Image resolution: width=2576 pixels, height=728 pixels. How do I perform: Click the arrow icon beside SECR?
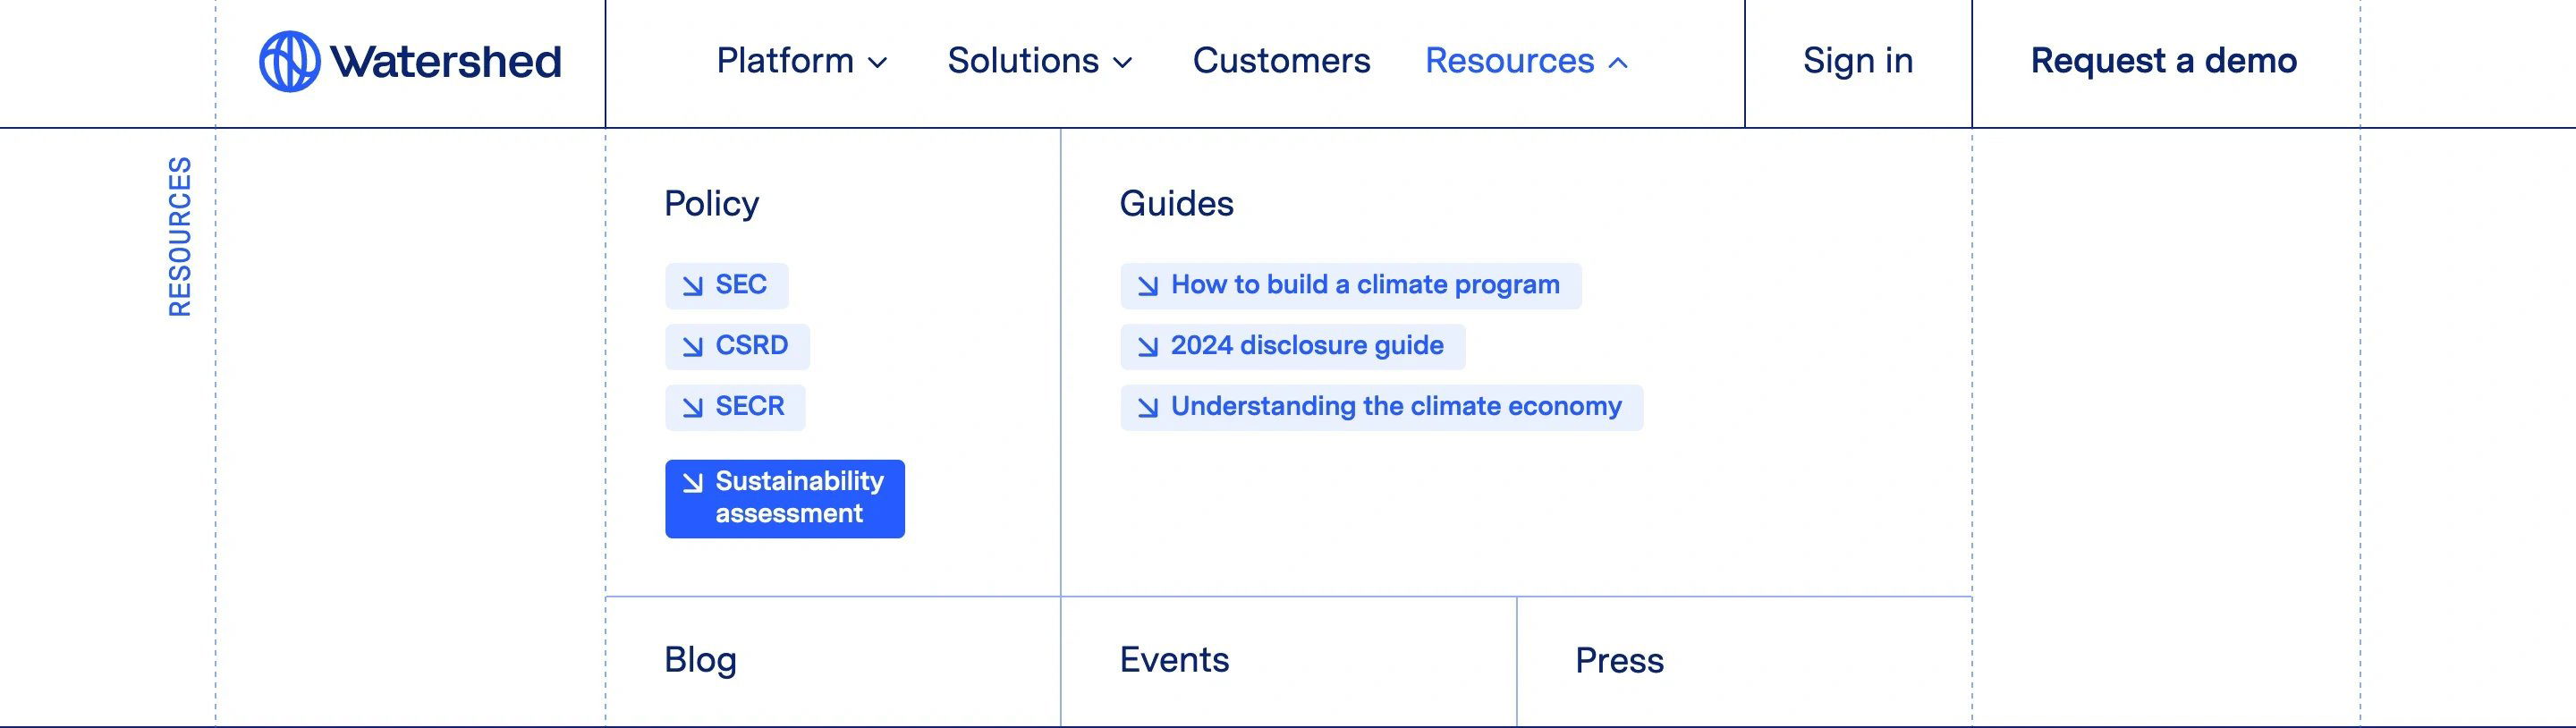(692, 408)
